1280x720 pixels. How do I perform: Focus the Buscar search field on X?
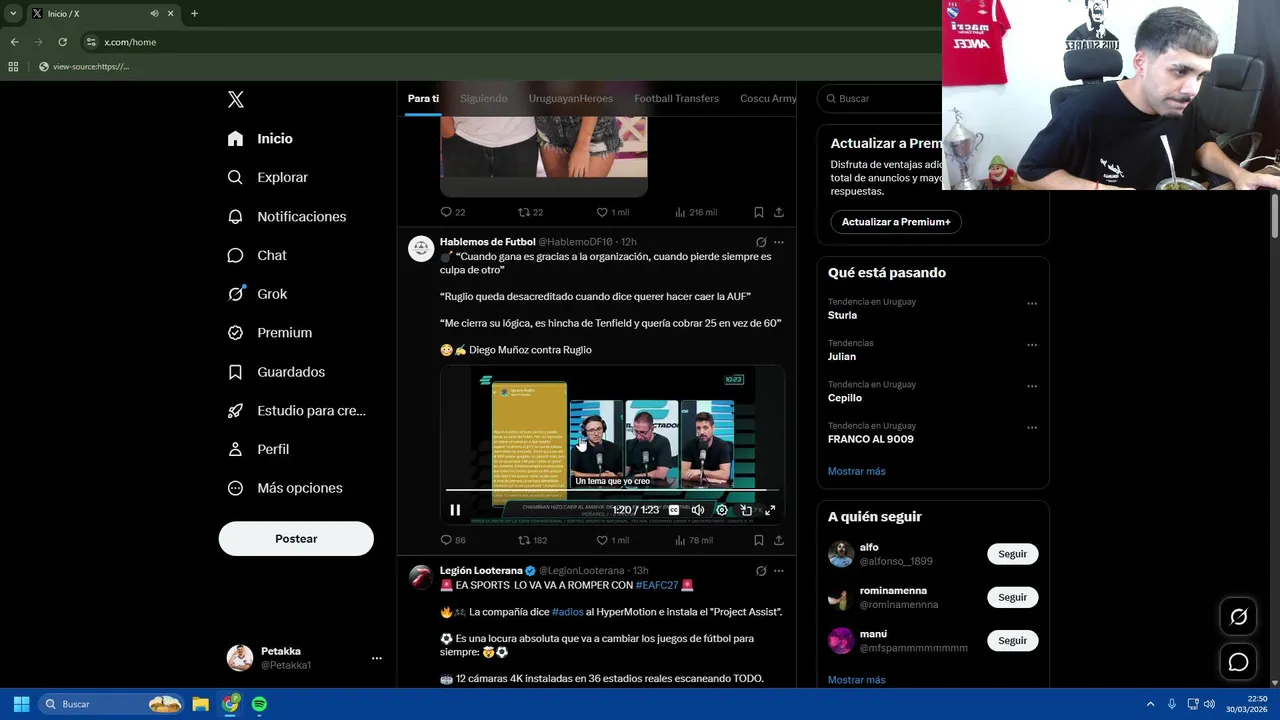(x=880, y=99)
